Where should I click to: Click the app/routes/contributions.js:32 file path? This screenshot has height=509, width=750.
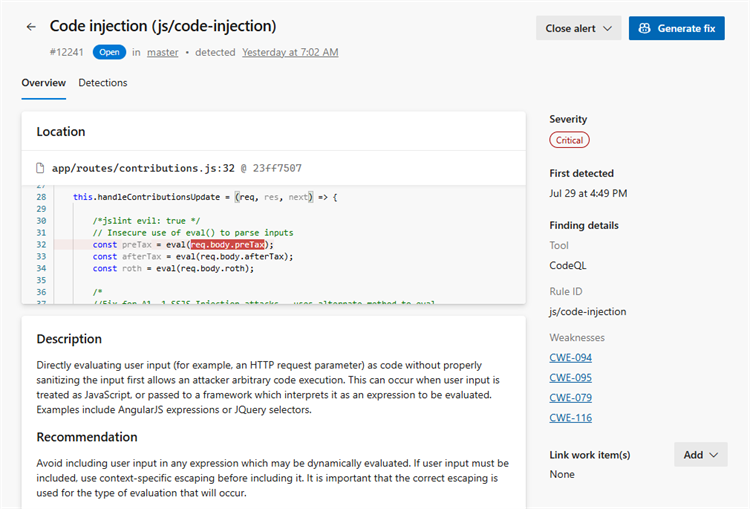click(143, 168)
